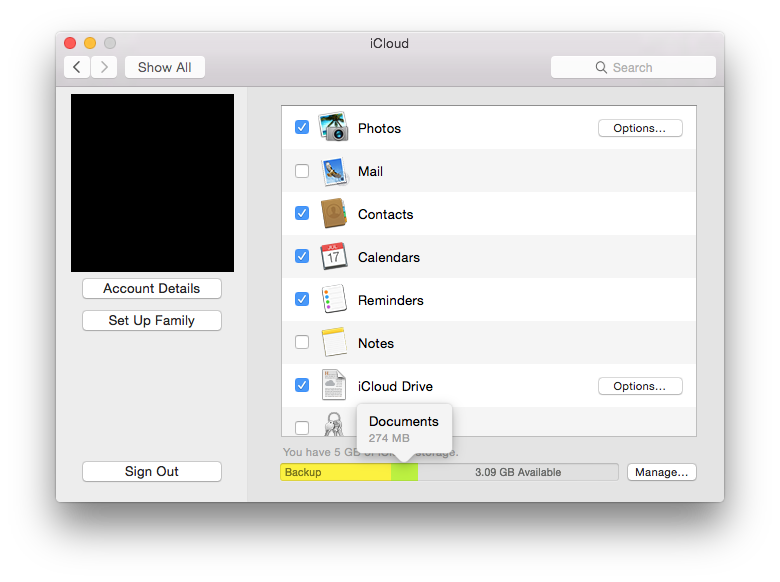The width and height of the screenshot is (780, 582).
Task: Click the Calendars icon showing 17
Action: (x=333, y=256)
